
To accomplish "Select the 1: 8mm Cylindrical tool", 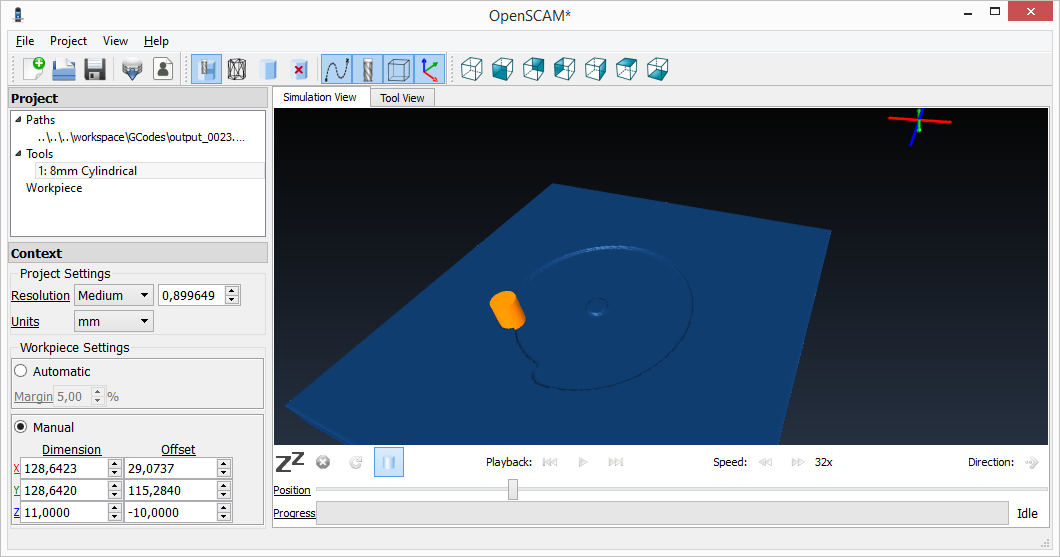I will [x=88, y=171].
